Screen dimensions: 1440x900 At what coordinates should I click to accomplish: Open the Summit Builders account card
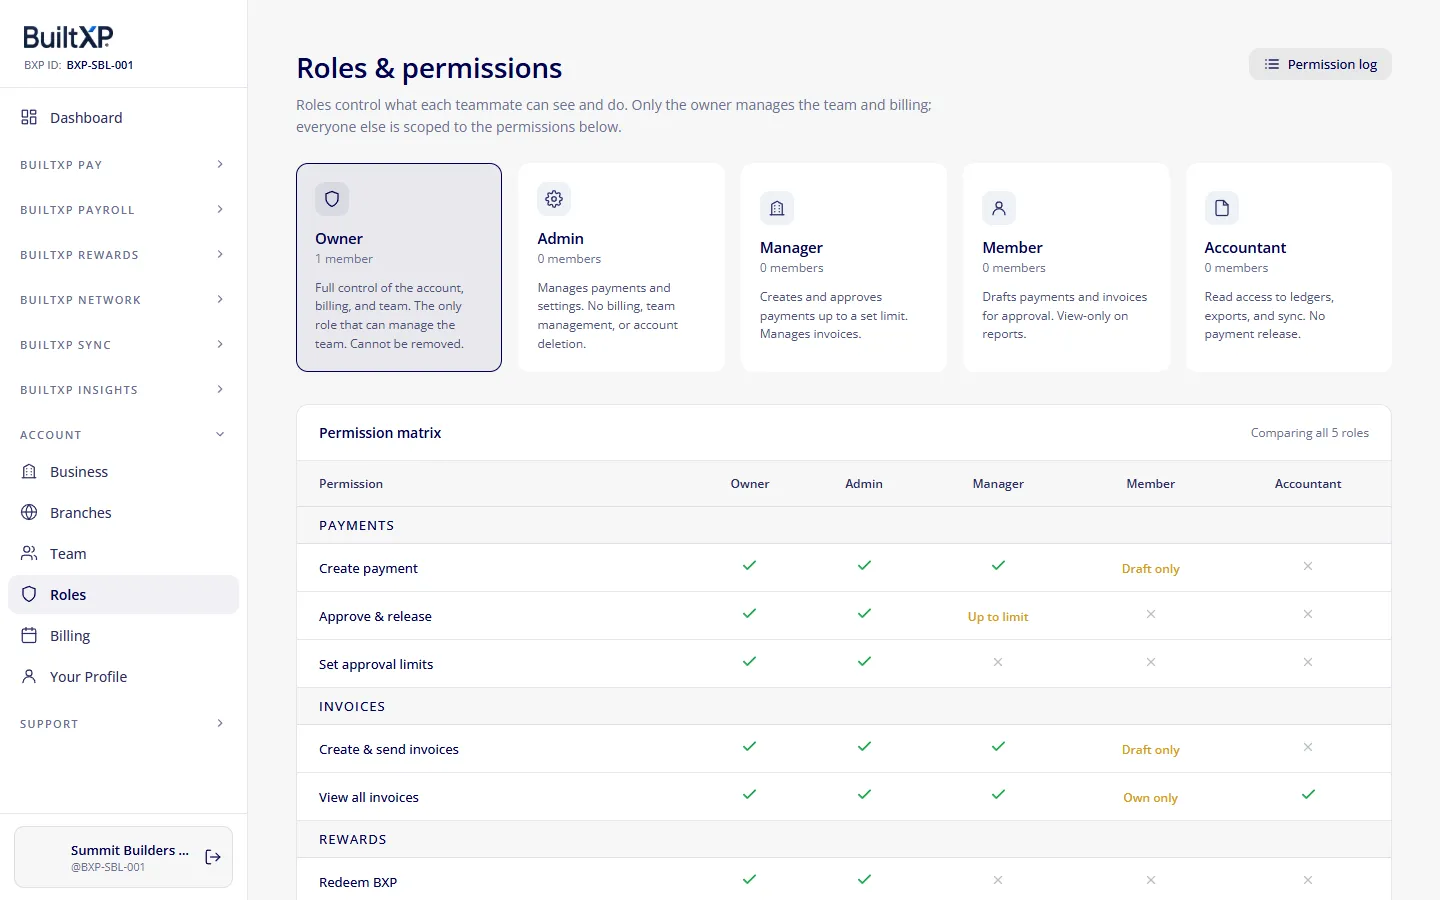(123, 857)
